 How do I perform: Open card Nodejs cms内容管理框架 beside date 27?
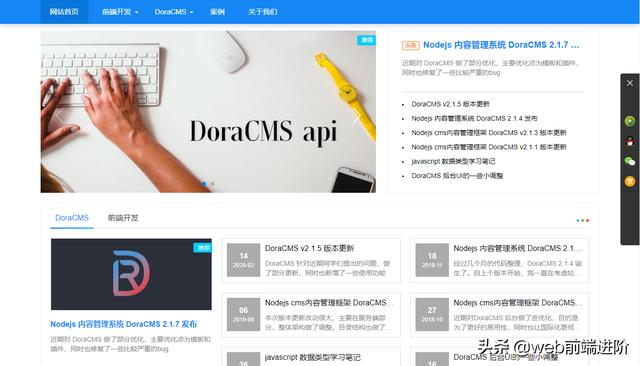518,303
